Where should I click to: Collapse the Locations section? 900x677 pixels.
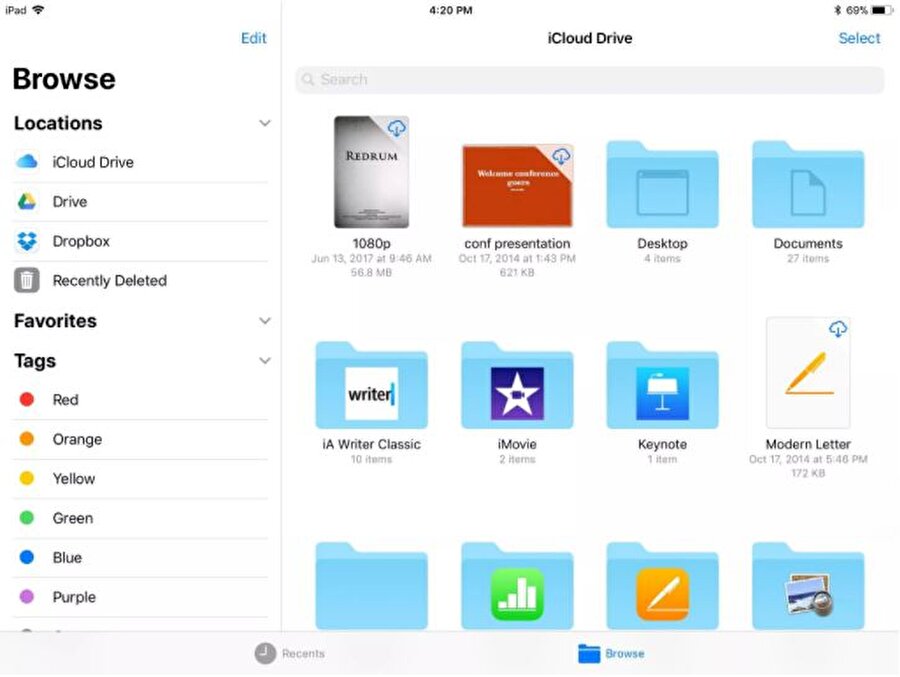(265, 123)
